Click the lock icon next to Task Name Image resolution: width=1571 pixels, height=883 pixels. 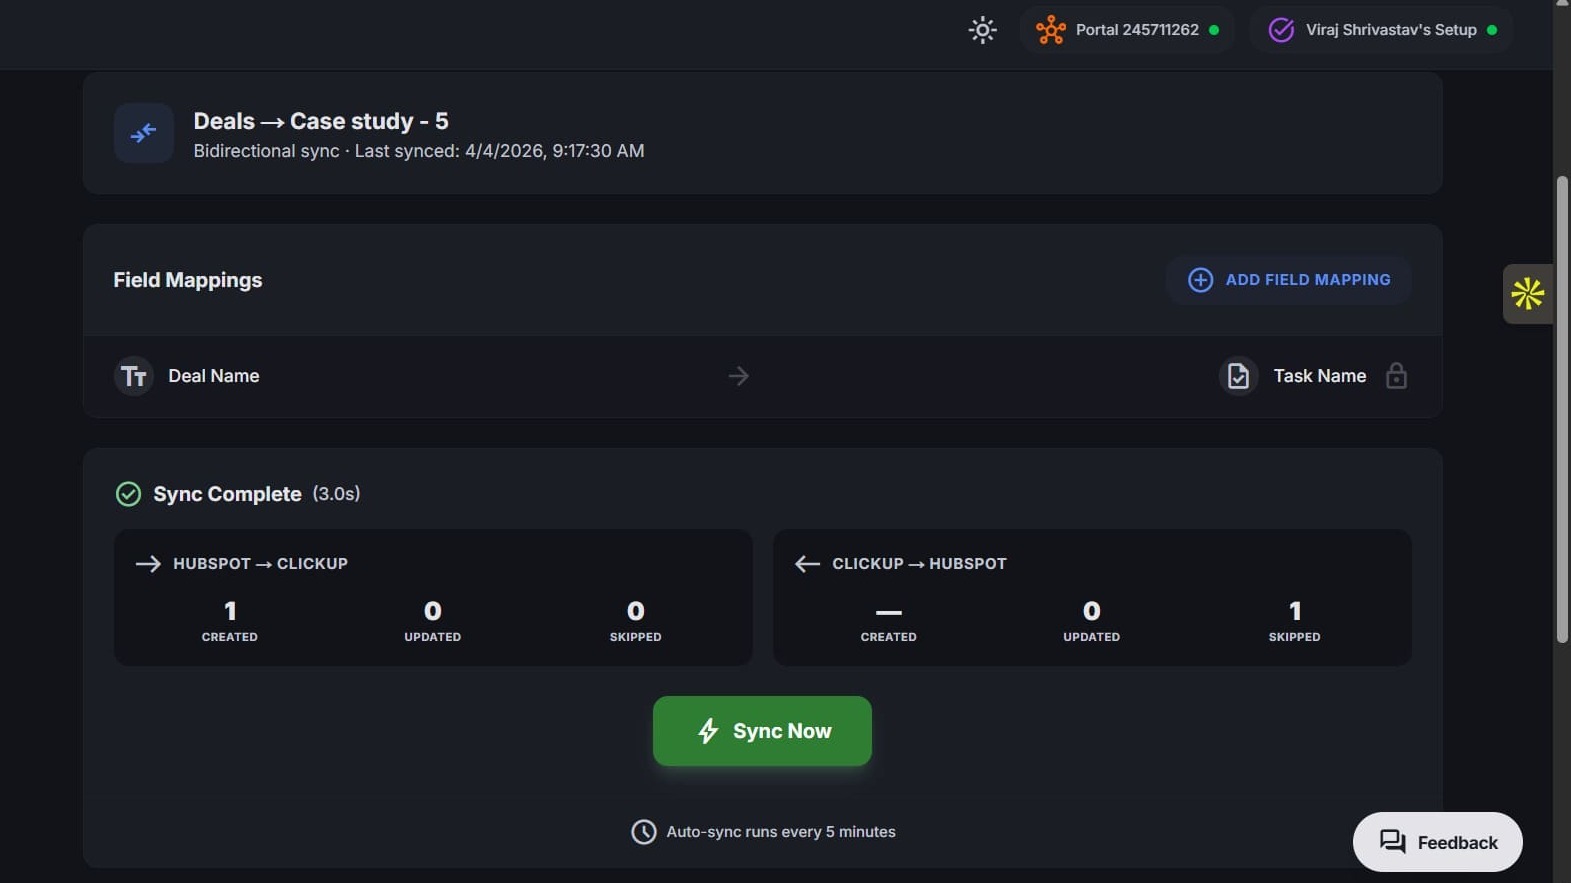(x=1396, y=376)
